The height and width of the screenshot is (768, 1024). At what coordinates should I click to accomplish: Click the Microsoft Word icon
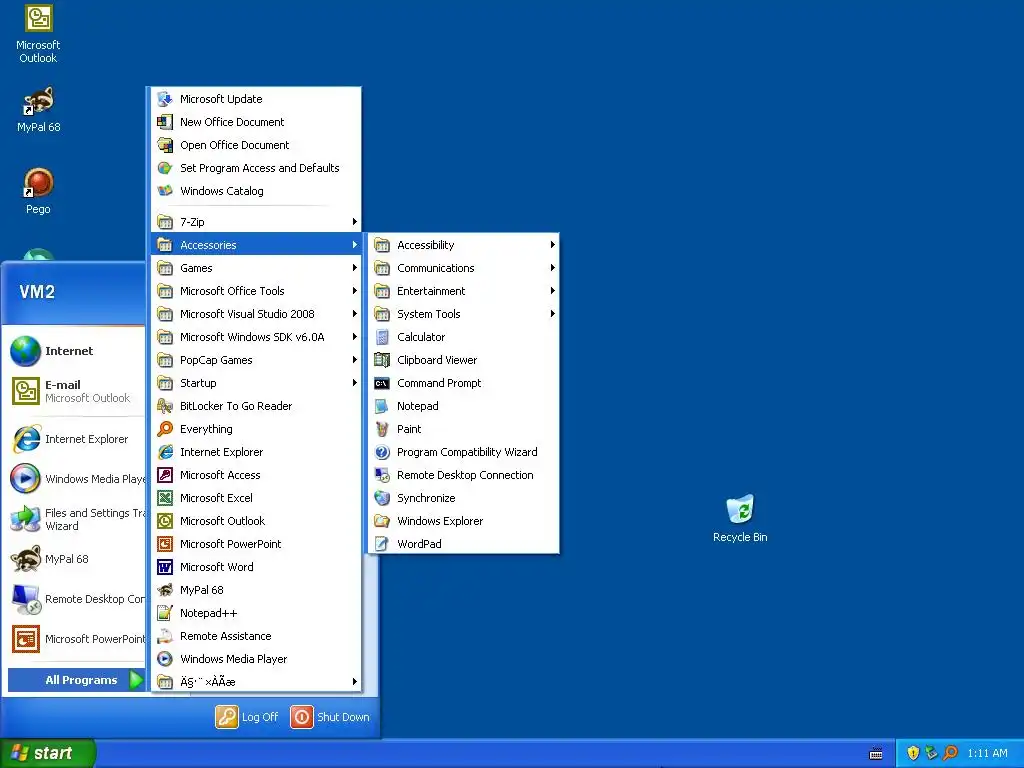coord(165,567)
